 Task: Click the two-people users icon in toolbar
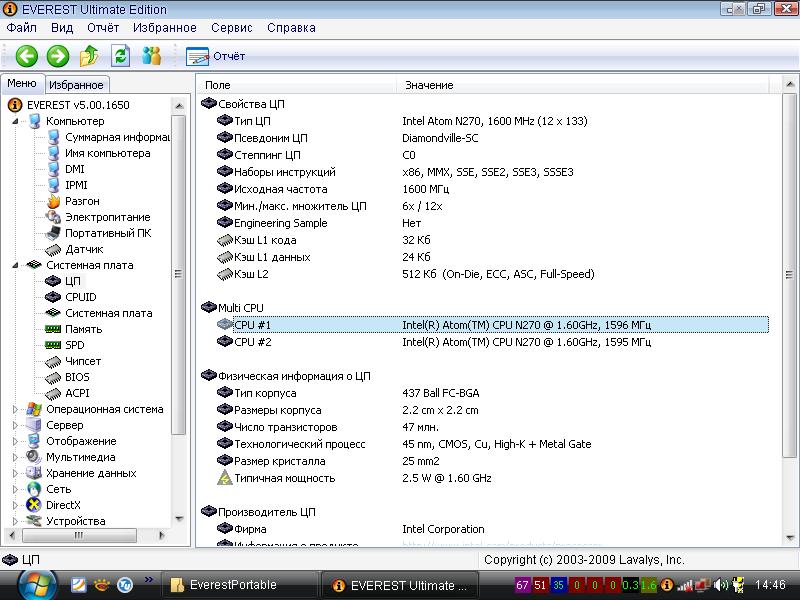tap(152, 56)
